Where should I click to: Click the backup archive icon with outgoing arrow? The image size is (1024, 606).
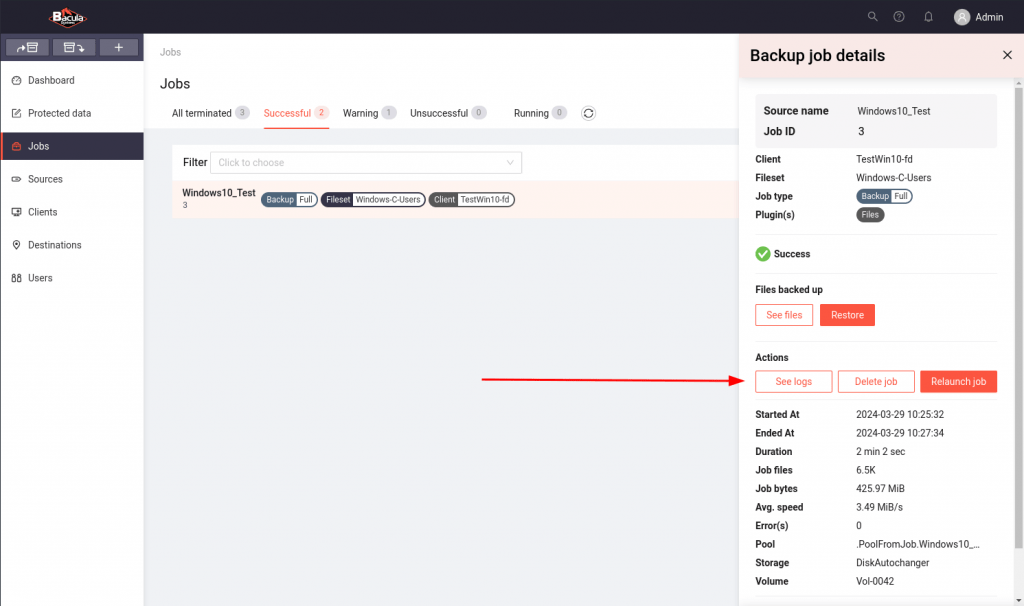tap(27, 47)
